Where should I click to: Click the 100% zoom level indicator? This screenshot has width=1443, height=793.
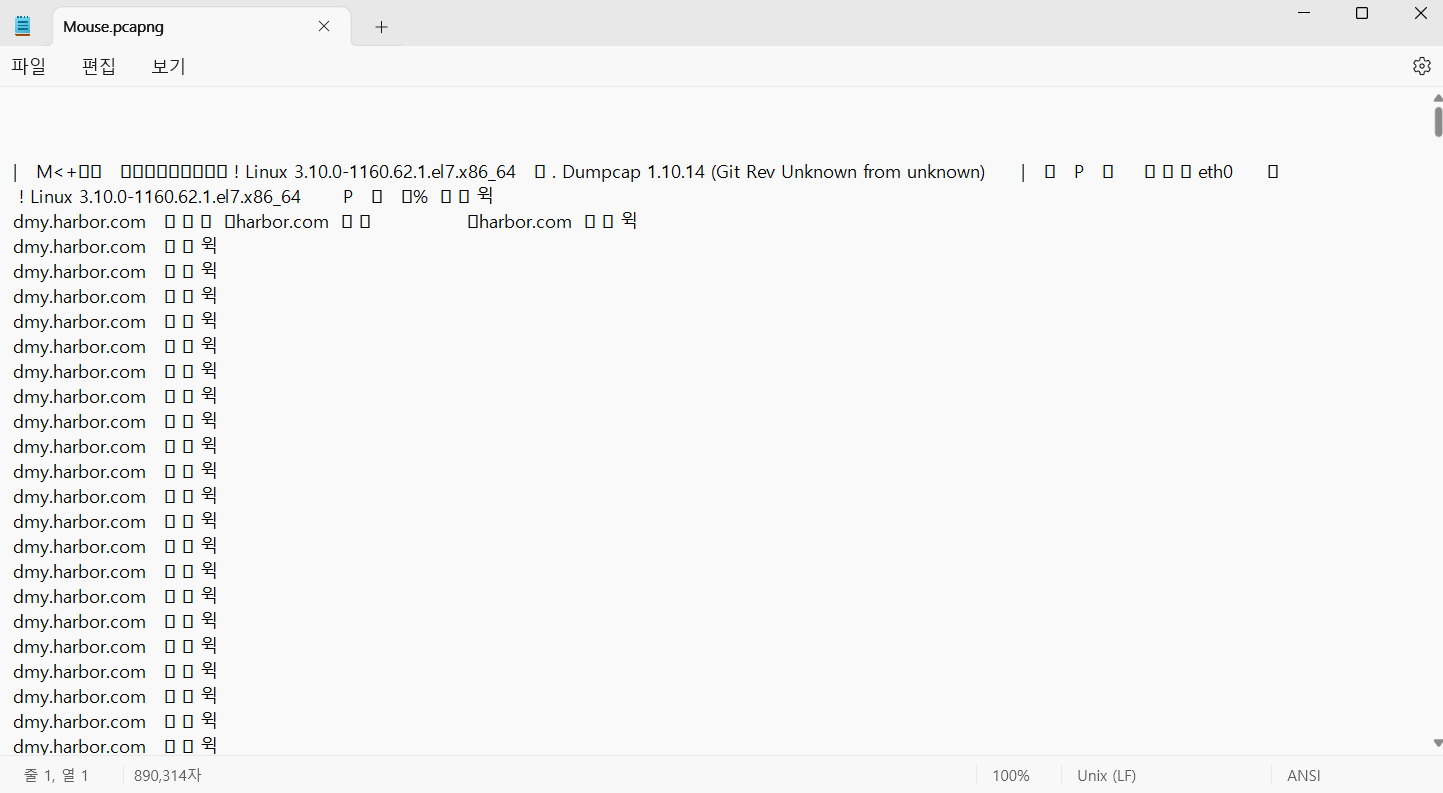coord(1011,775)
